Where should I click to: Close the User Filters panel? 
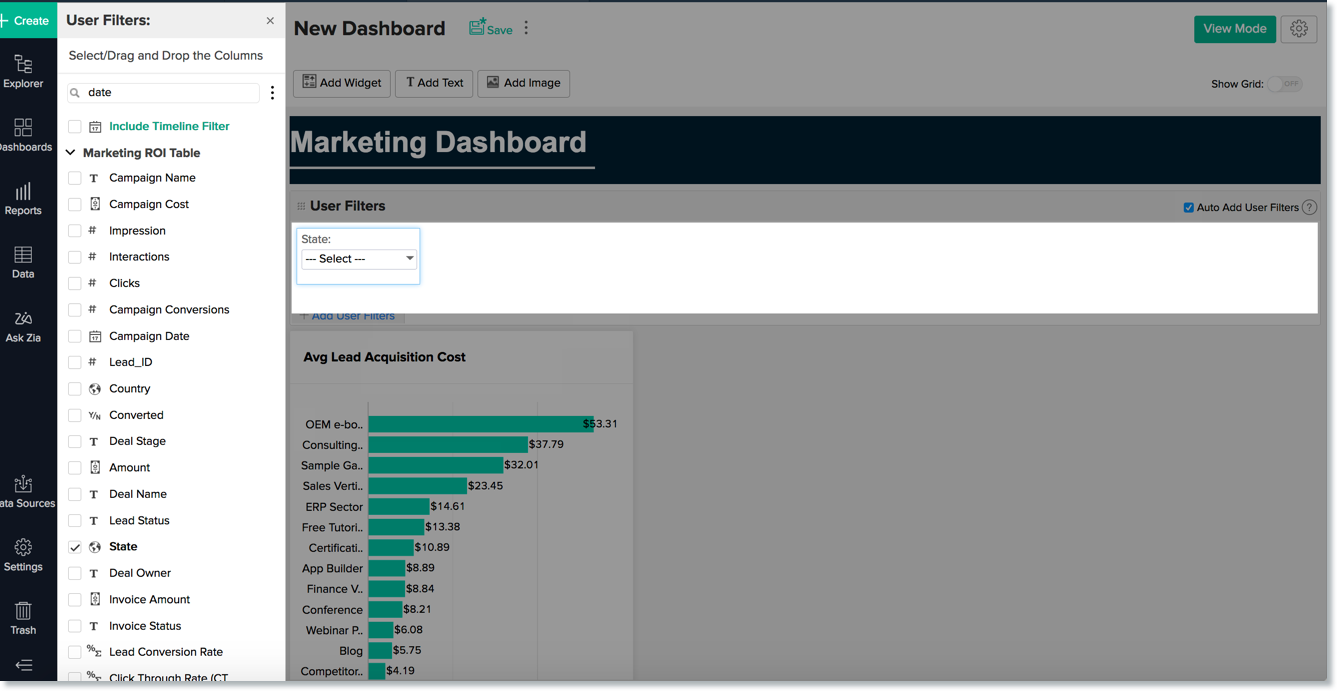pyautogui.click(x=270, y=20)
